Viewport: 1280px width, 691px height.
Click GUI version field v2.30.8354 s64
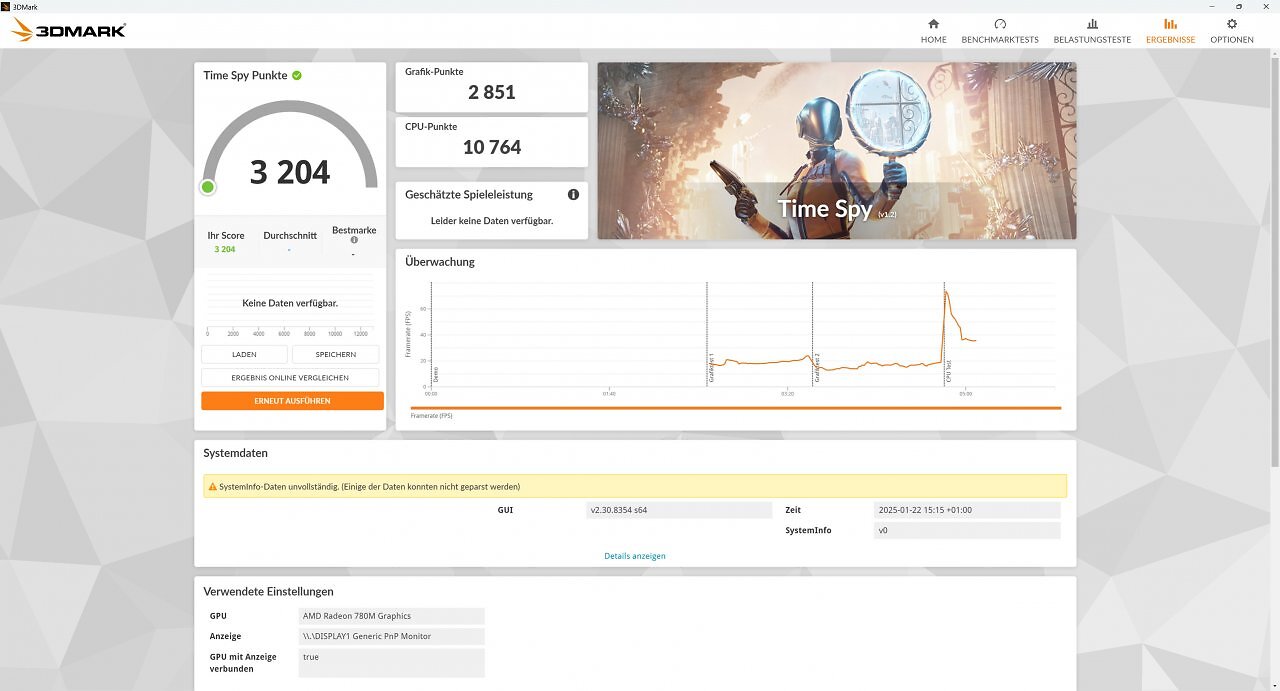pyautogui.click(x=679, y=510)
